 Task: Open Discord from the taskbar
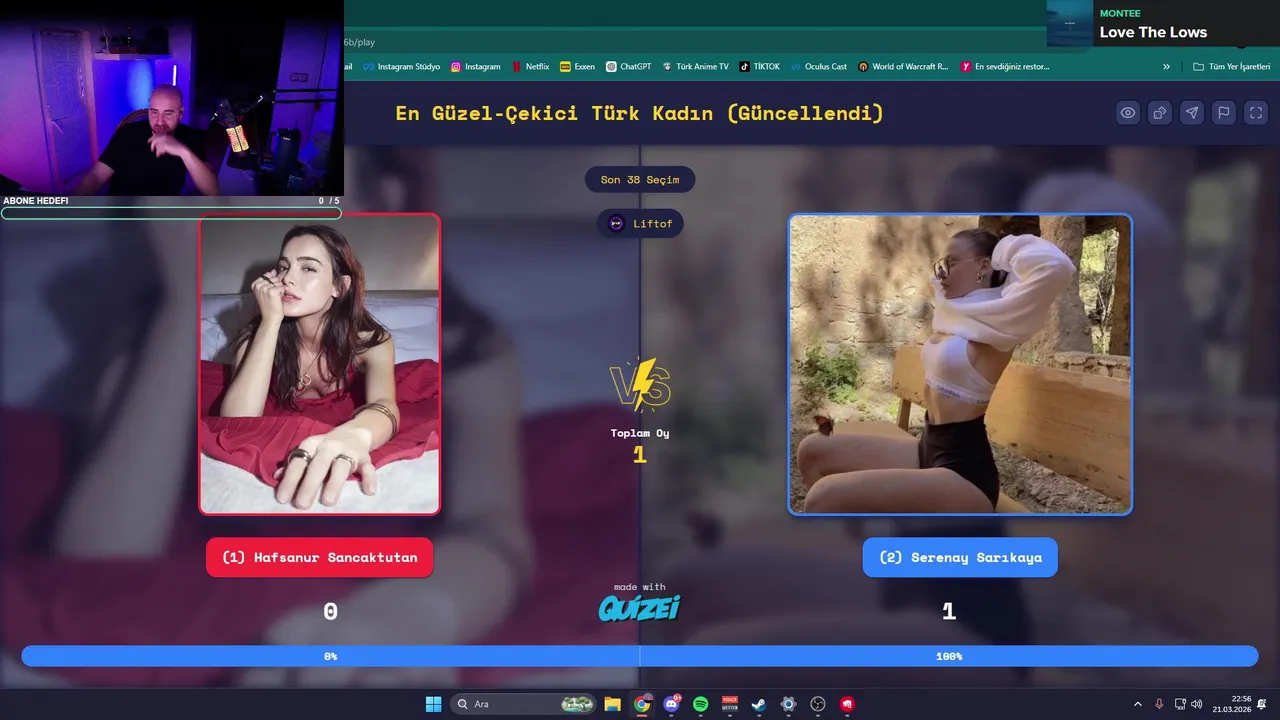pos(671,704)
